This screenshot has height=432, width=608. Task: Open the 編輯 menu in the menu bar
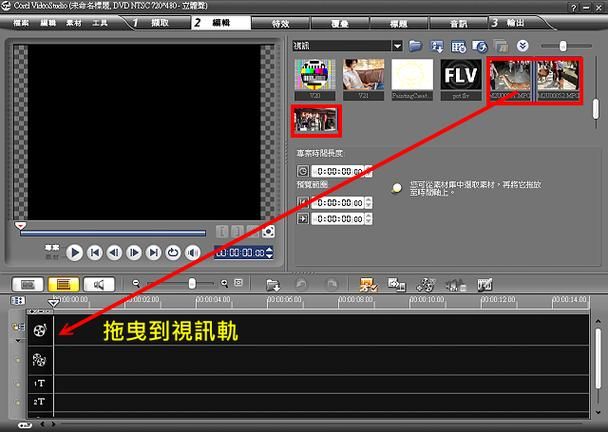48,23
